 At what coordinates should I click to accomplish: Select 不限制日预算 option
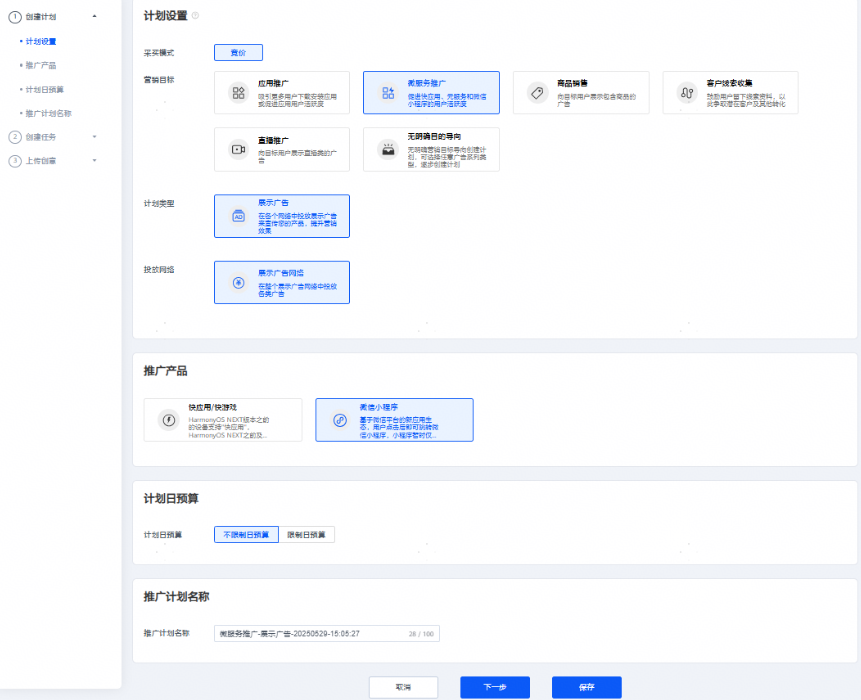coord(246,535)
